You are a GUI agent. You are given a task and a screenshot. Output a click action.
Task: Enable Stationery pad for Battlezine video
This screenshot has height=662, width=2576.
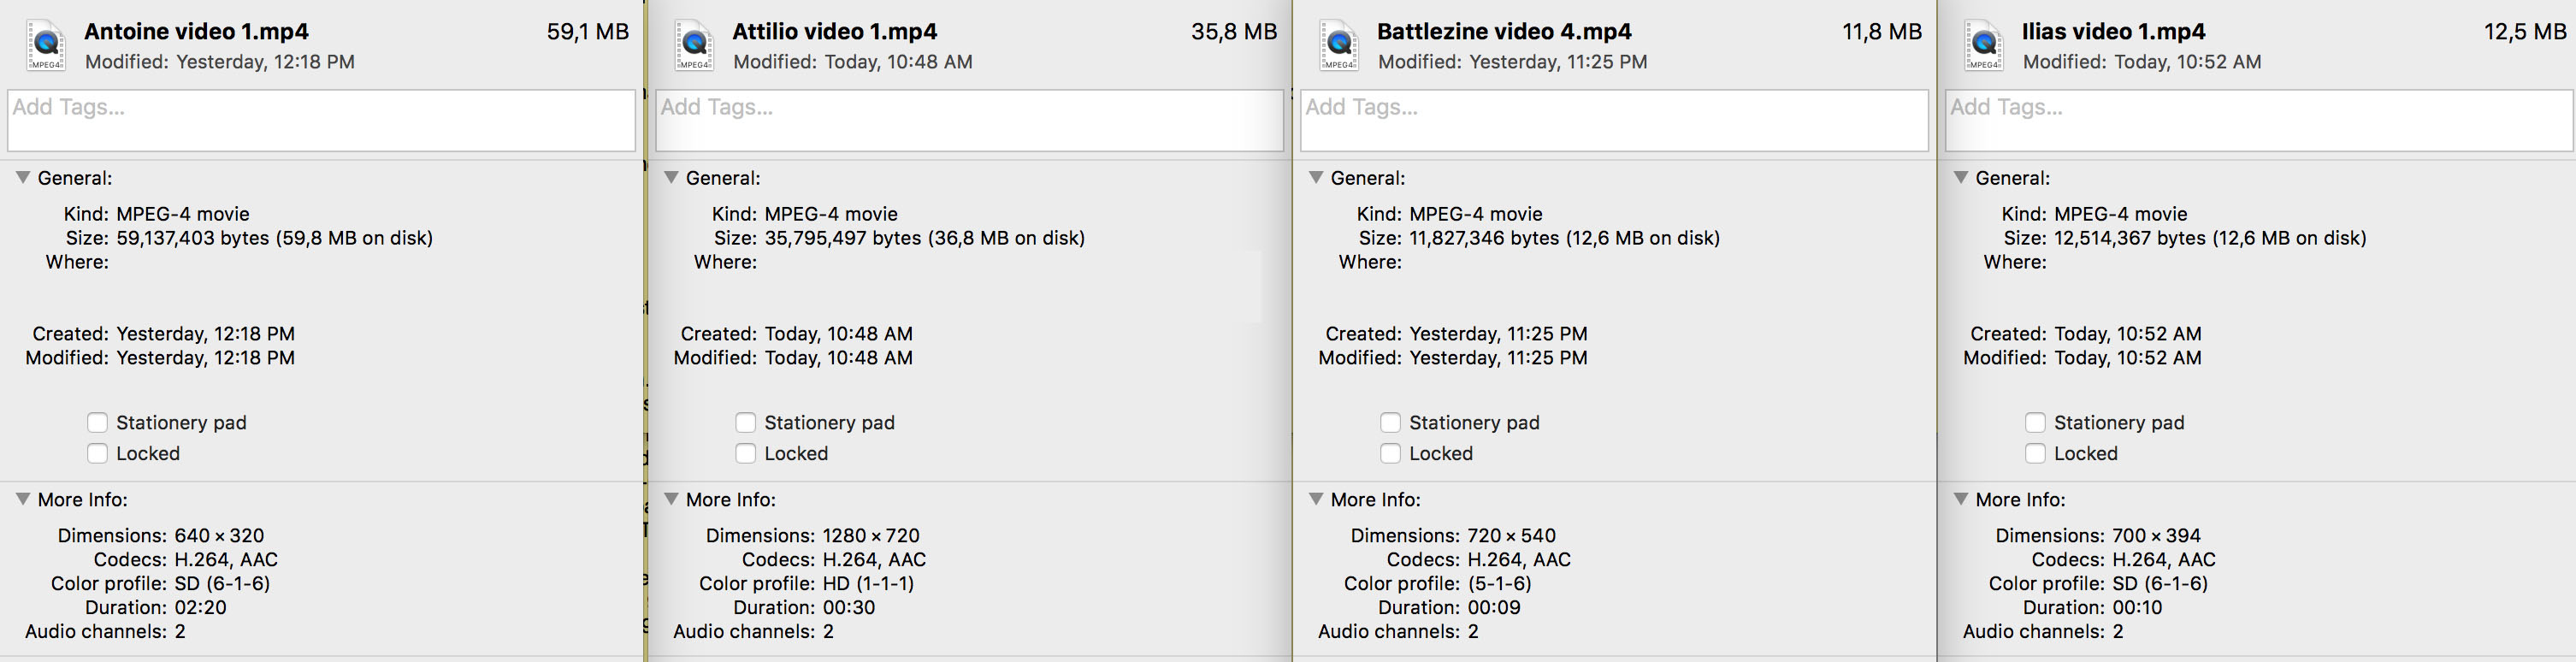point(1390,422)
